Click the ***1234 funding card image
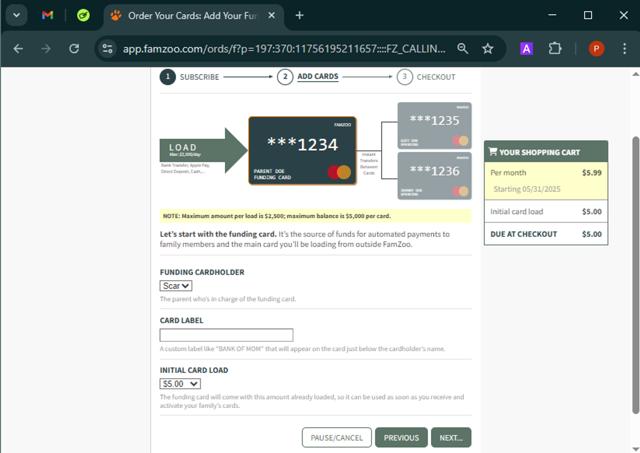640x453 pixels. click(x=302, y=151)
